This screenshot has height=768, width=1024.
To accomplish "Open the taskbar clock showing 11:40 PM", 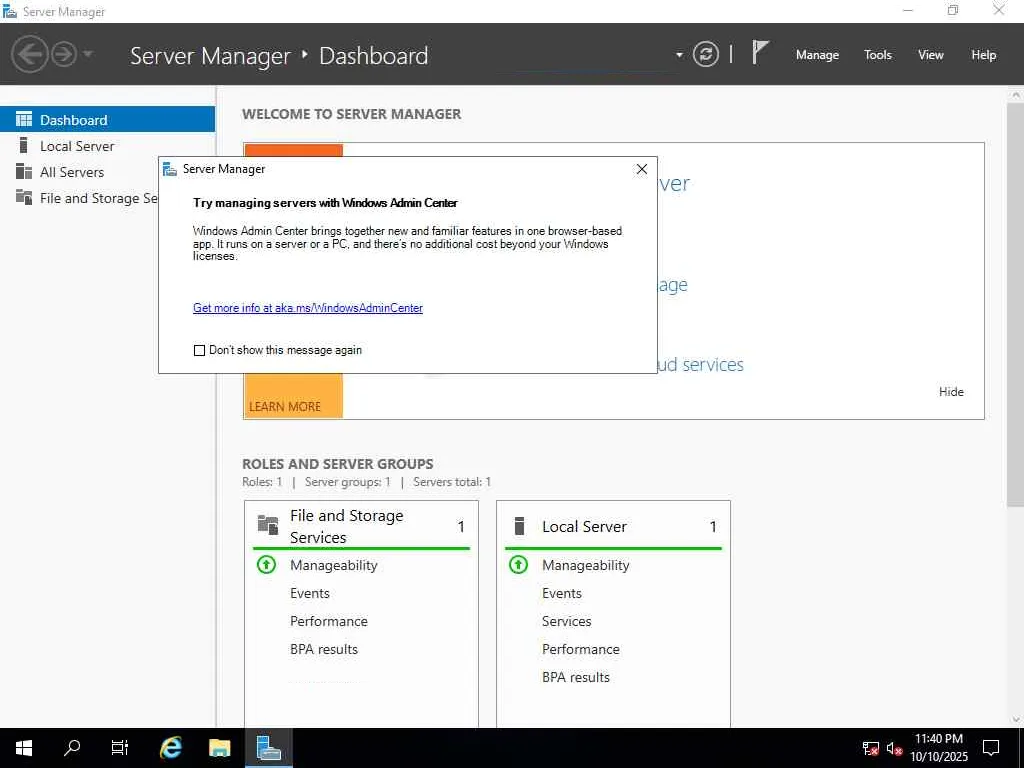I will [x=938, y=748].
